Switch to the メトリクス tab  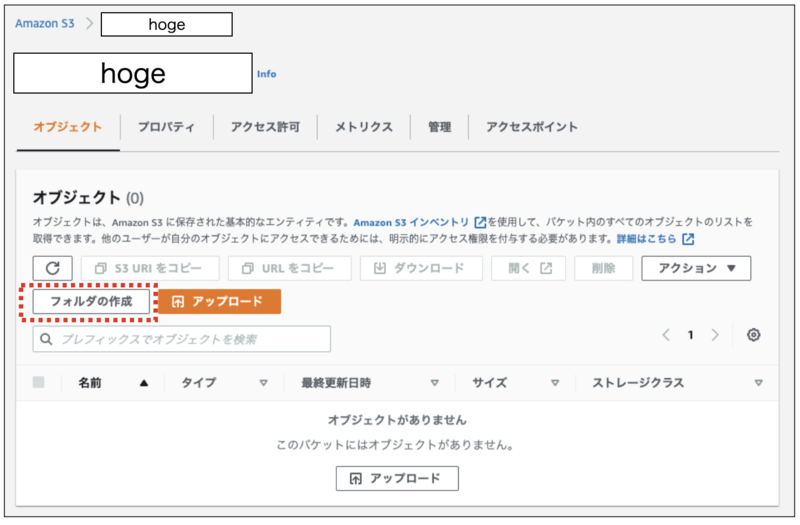point(364,127)
